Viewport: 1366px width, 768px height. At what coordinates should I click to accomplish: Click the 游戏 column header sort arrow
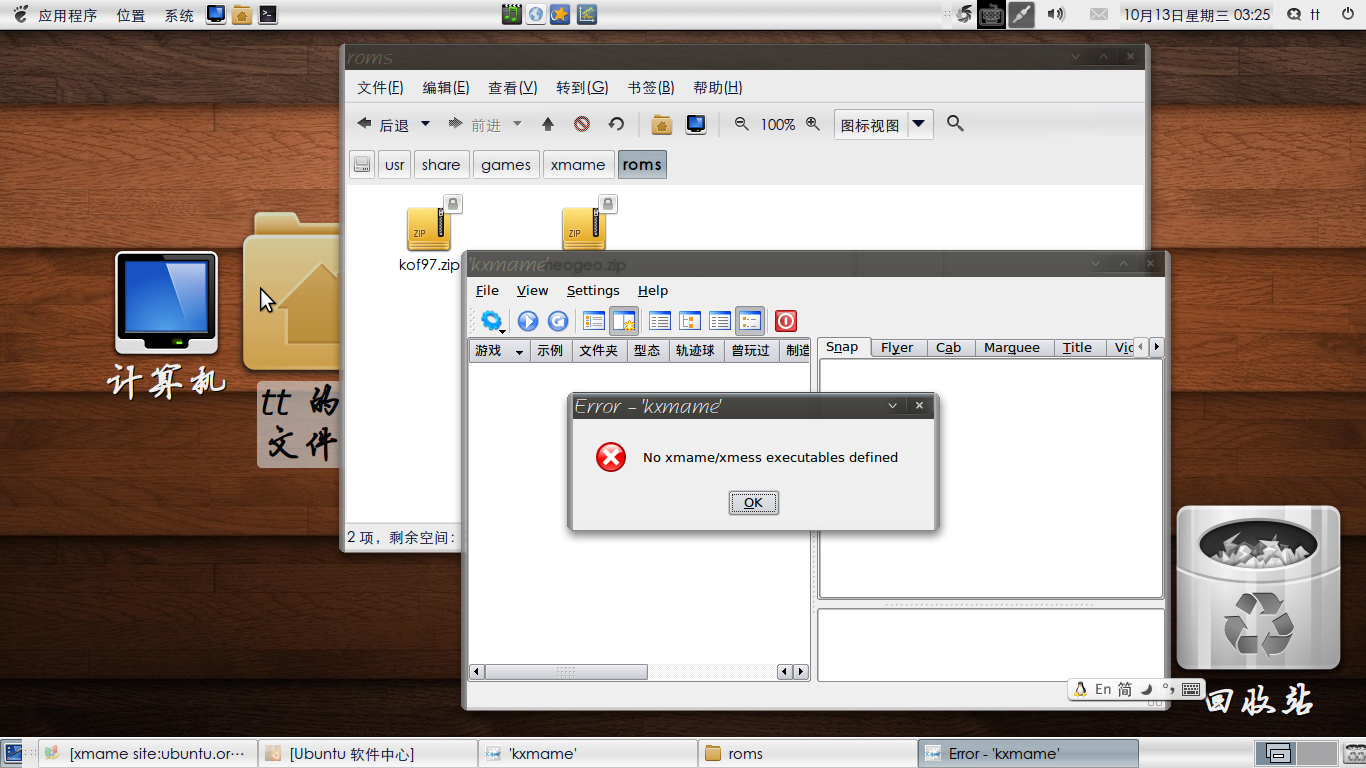tap(519, 351)
